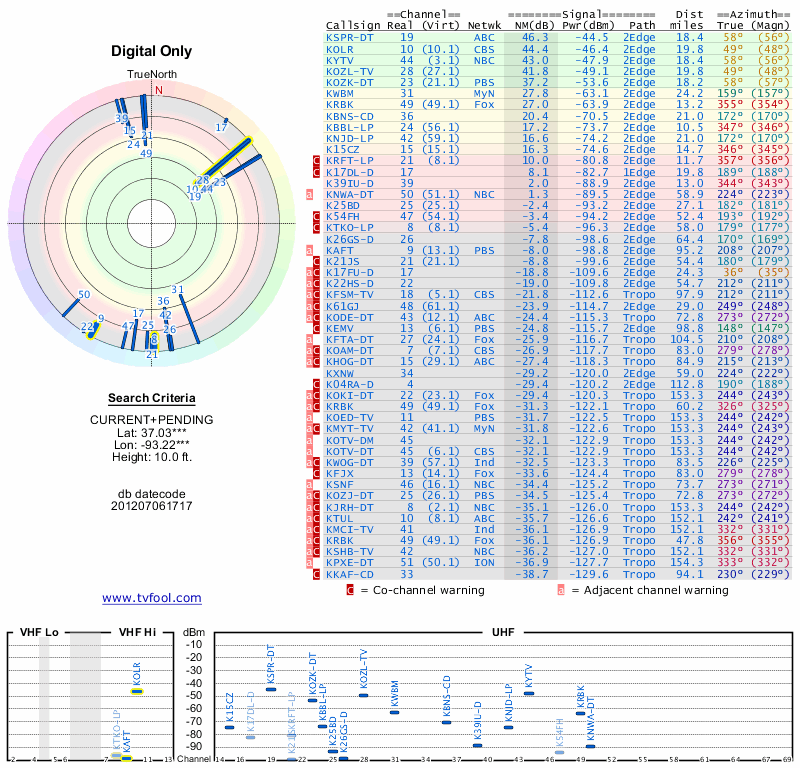Select the datecode '201207061717'

pos(152,506)
